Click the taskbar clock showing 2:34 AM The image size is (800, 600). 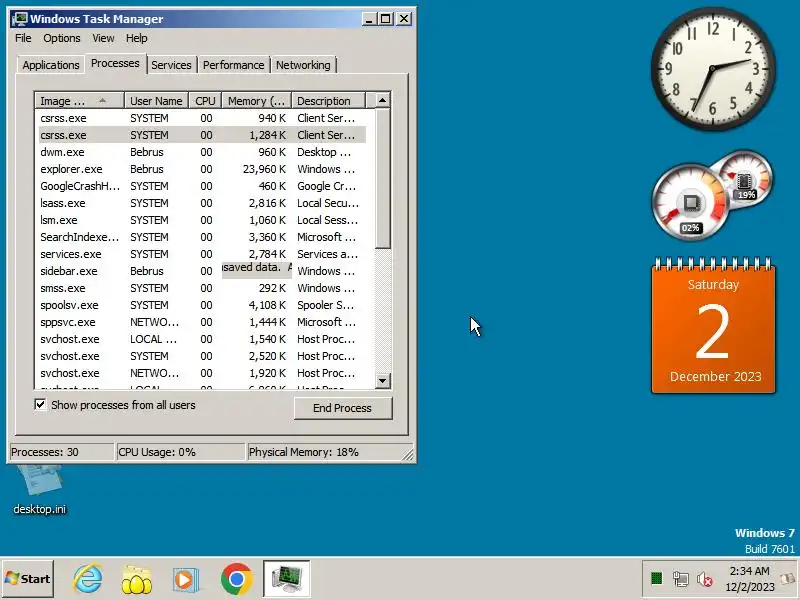pos(749,579)
